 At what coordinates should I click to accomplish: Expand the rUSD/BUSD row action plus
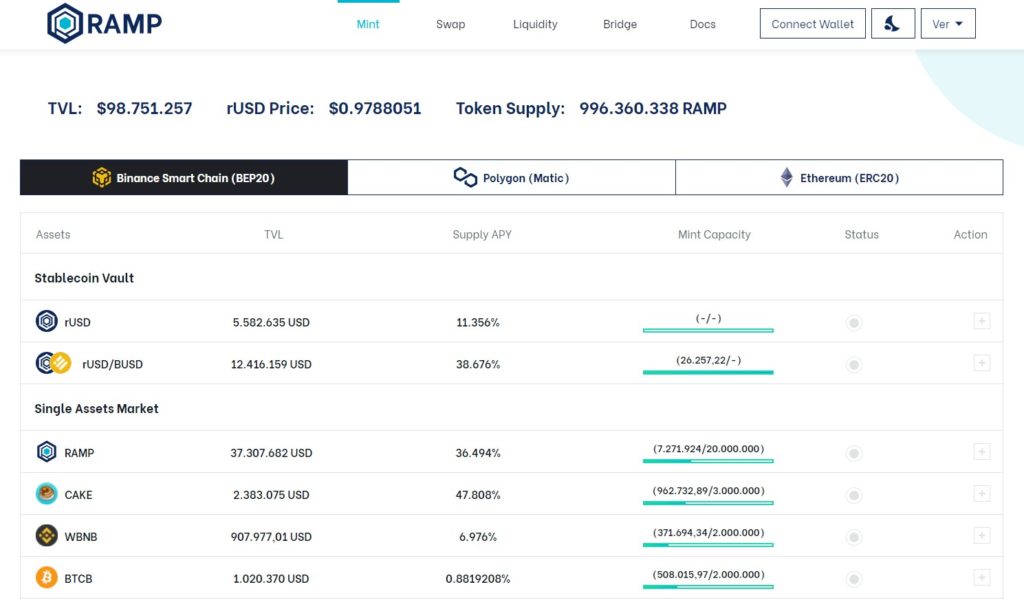click(x=982, y=363)
